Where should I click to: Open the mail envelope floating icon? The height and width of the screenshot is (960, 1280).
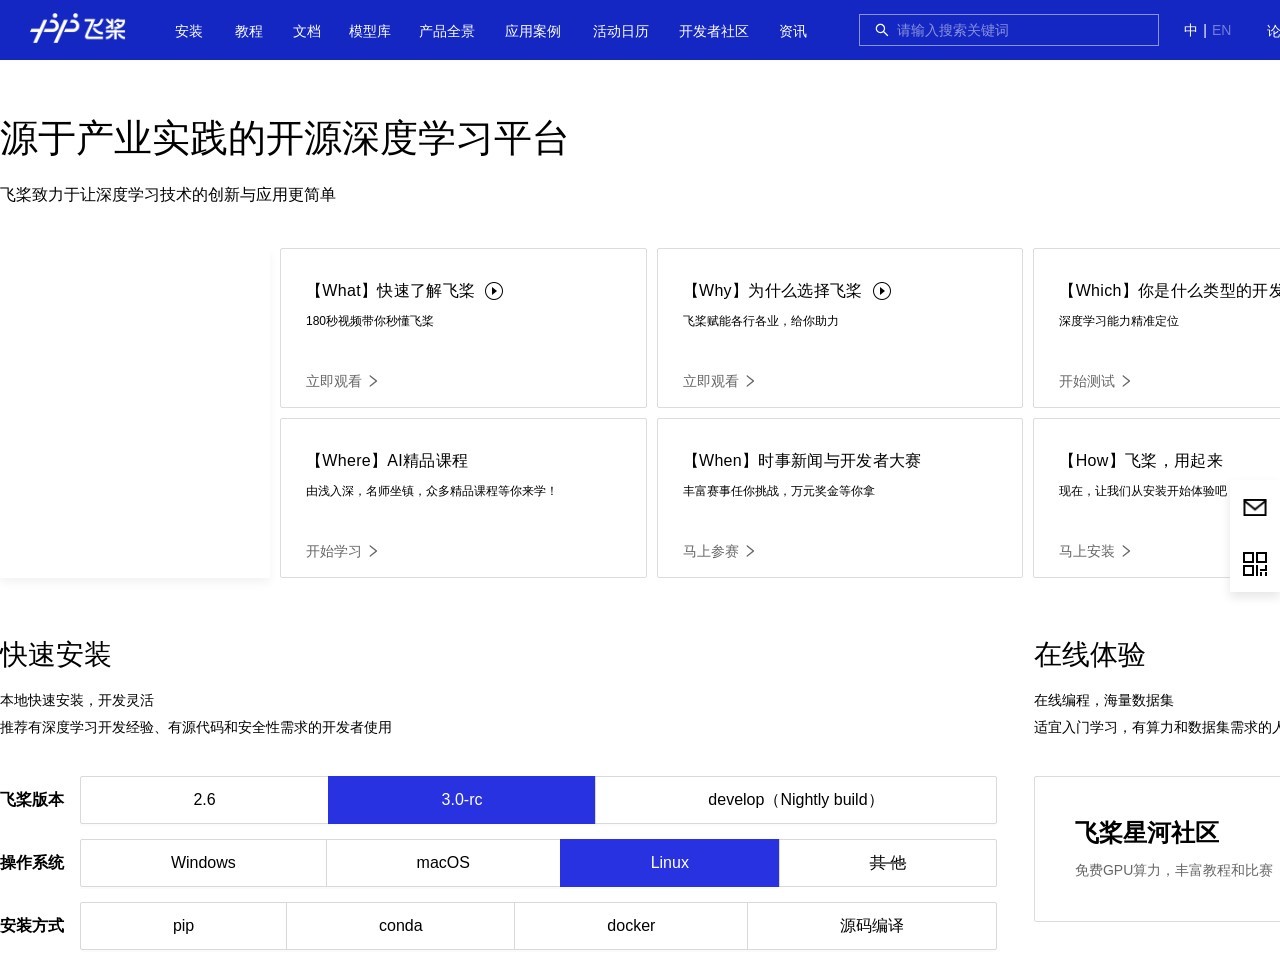click(1255, 508)
